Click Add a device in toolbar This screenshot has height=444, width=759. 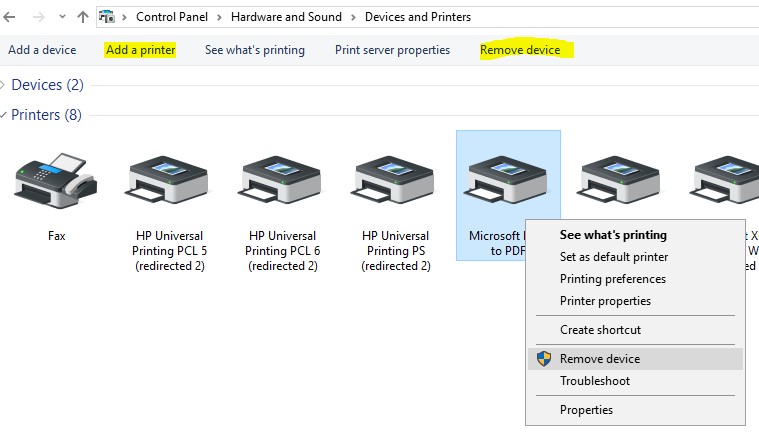[x=42, y=50]
